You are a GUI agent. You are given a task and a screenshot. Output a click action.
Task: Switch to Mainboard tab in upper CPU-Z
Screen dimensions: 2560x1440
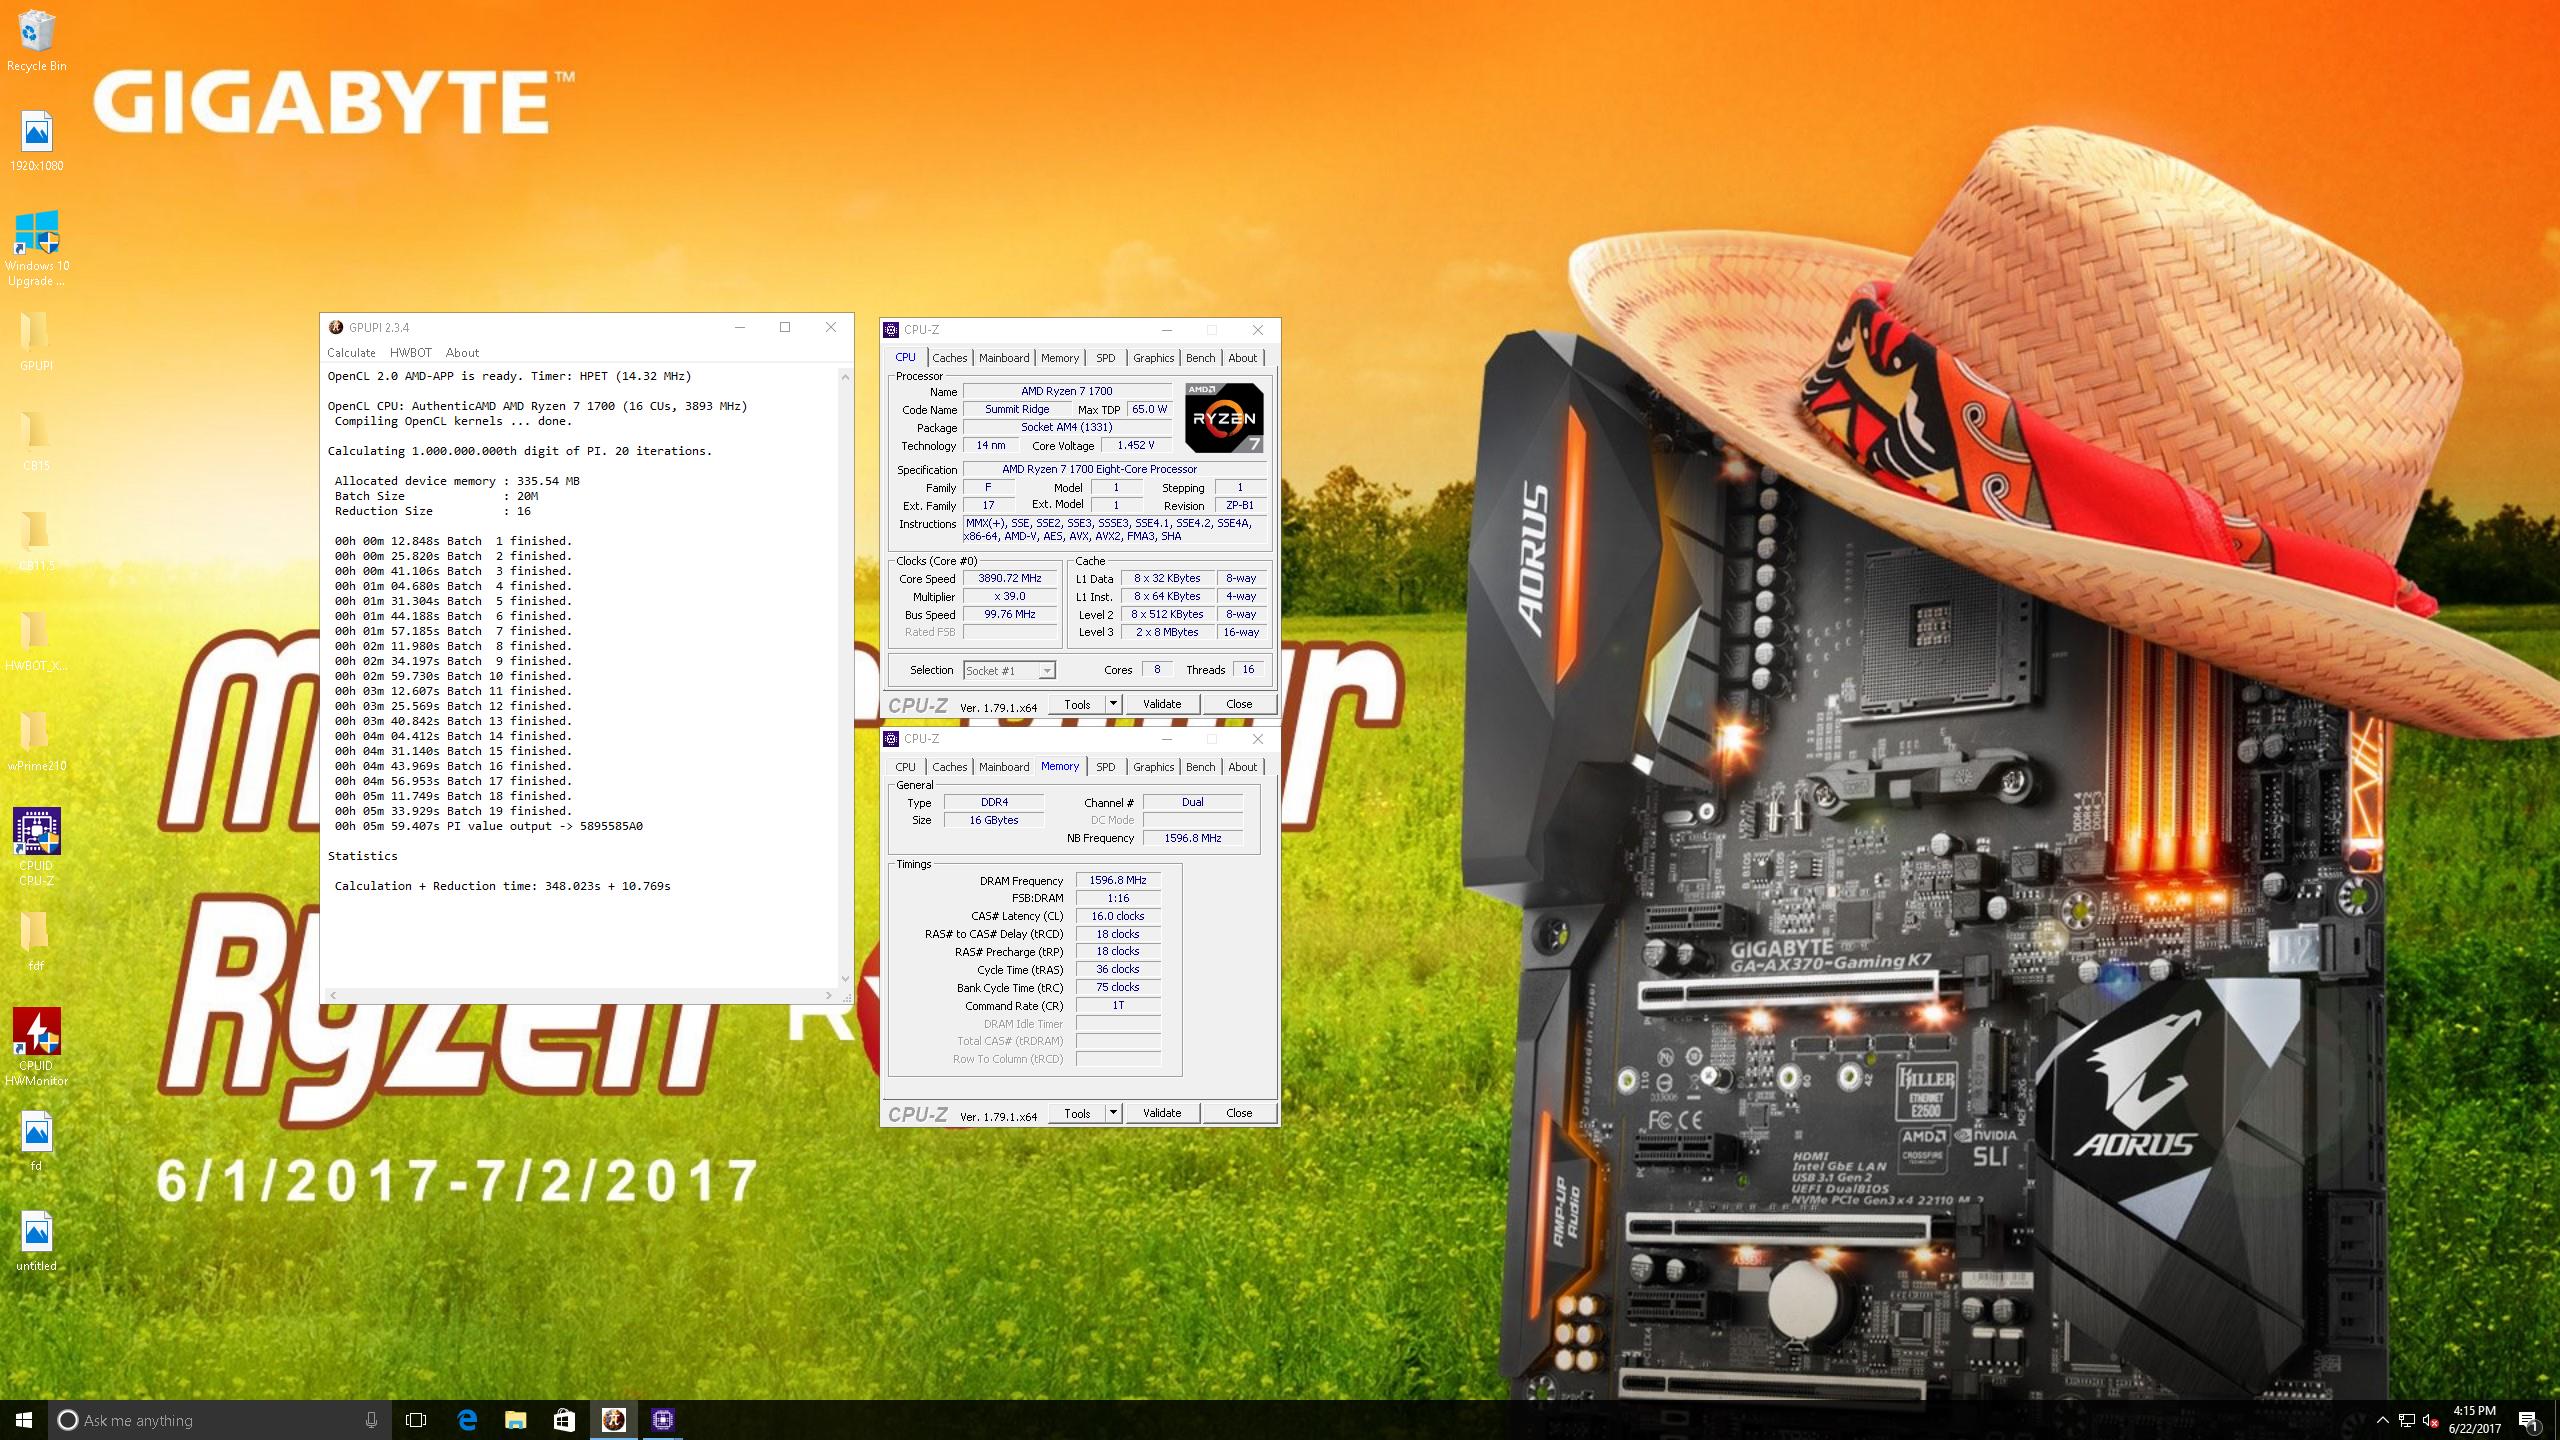pyautogui.click(x=1004, y=358)
